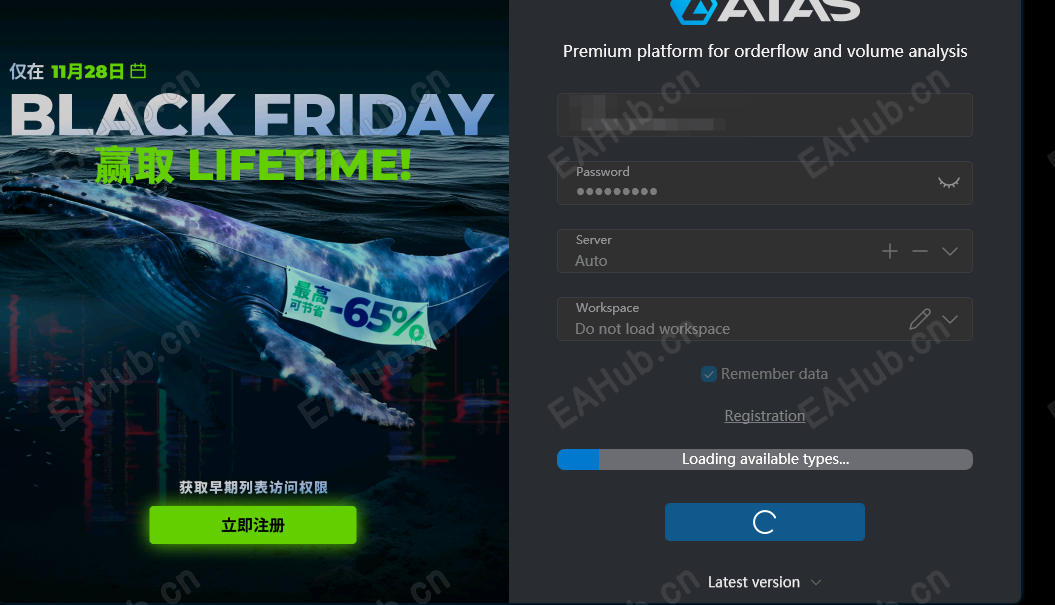Open the Registration link

pyautogui.click(x=764, y=416)
